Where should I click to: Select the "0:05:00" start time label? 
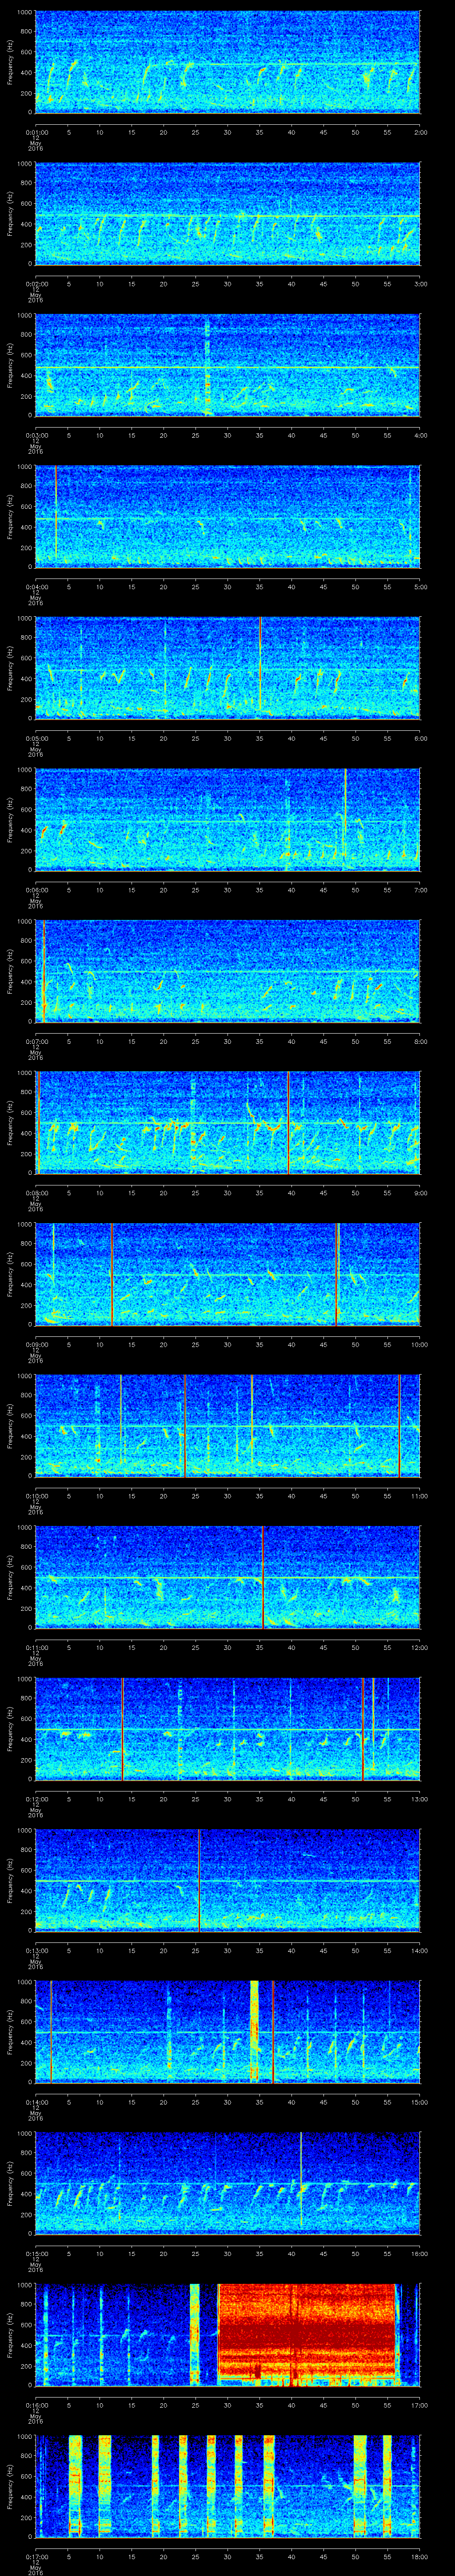[36, 738]
